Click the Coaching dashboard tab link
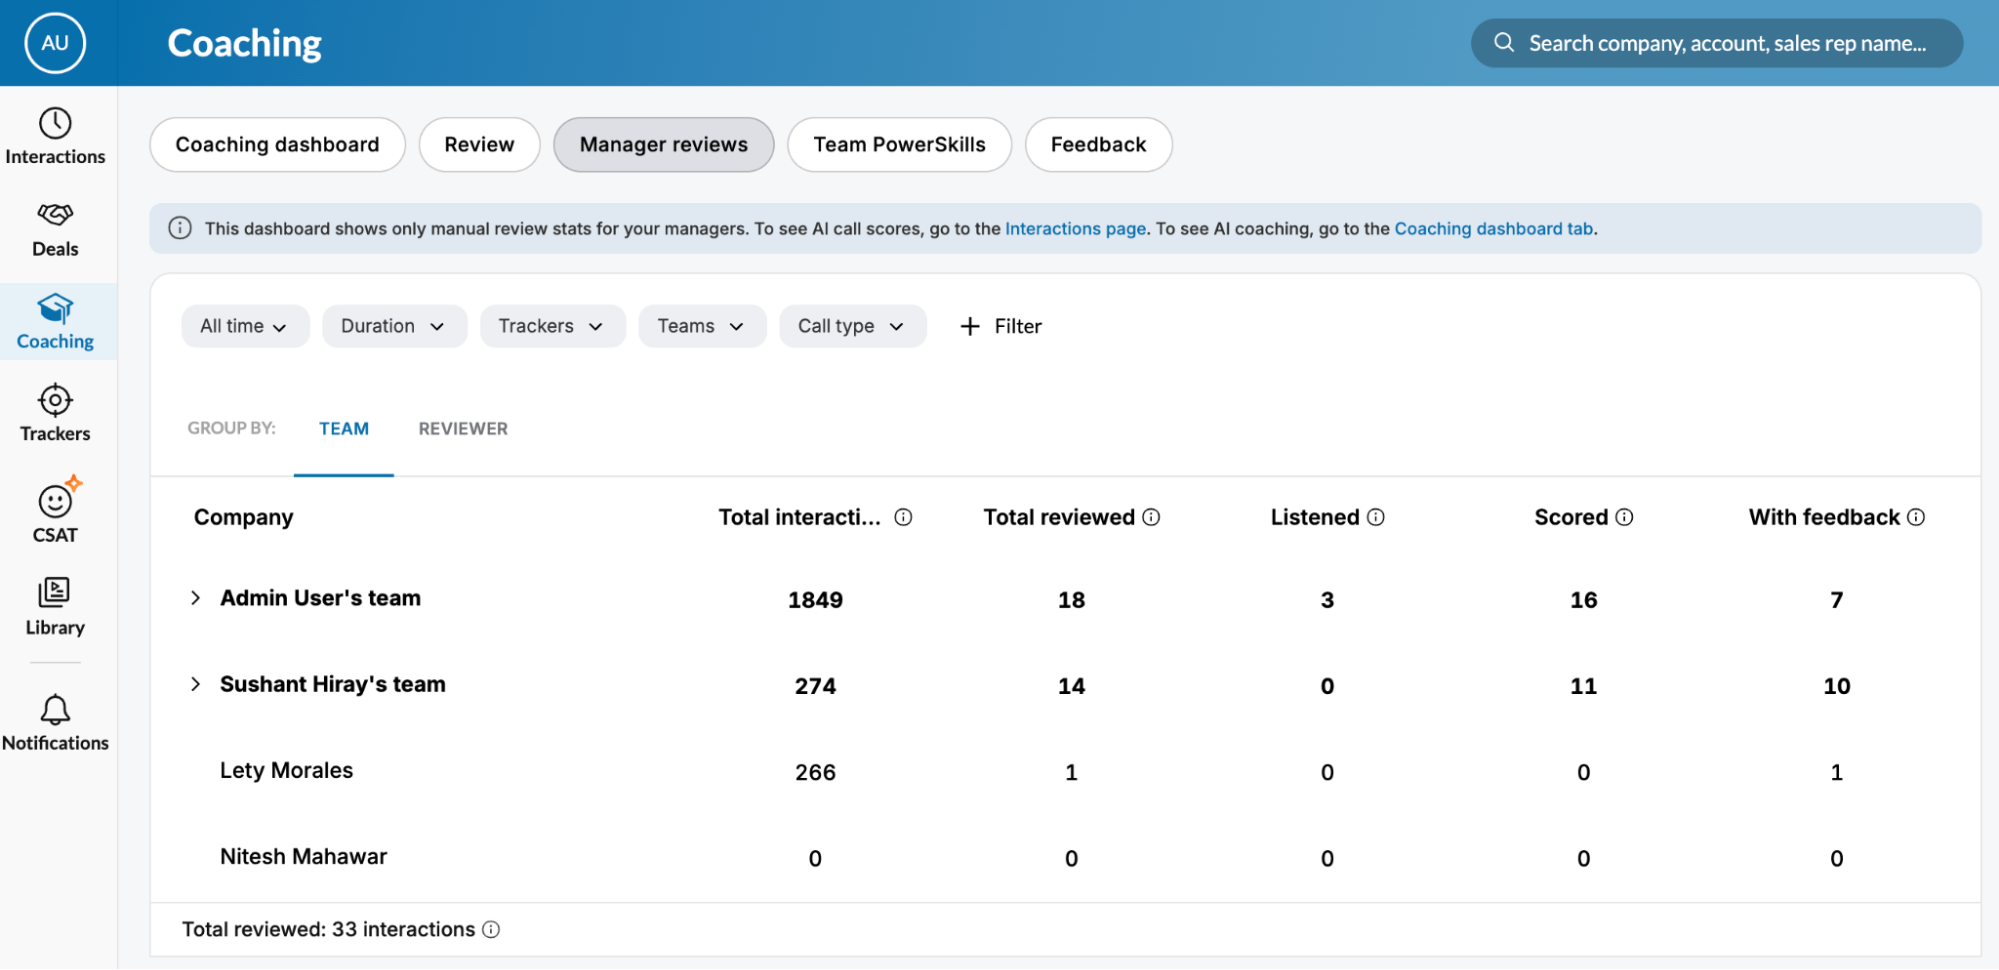Screen dimensions: 1999x970 pos(1493,228)
